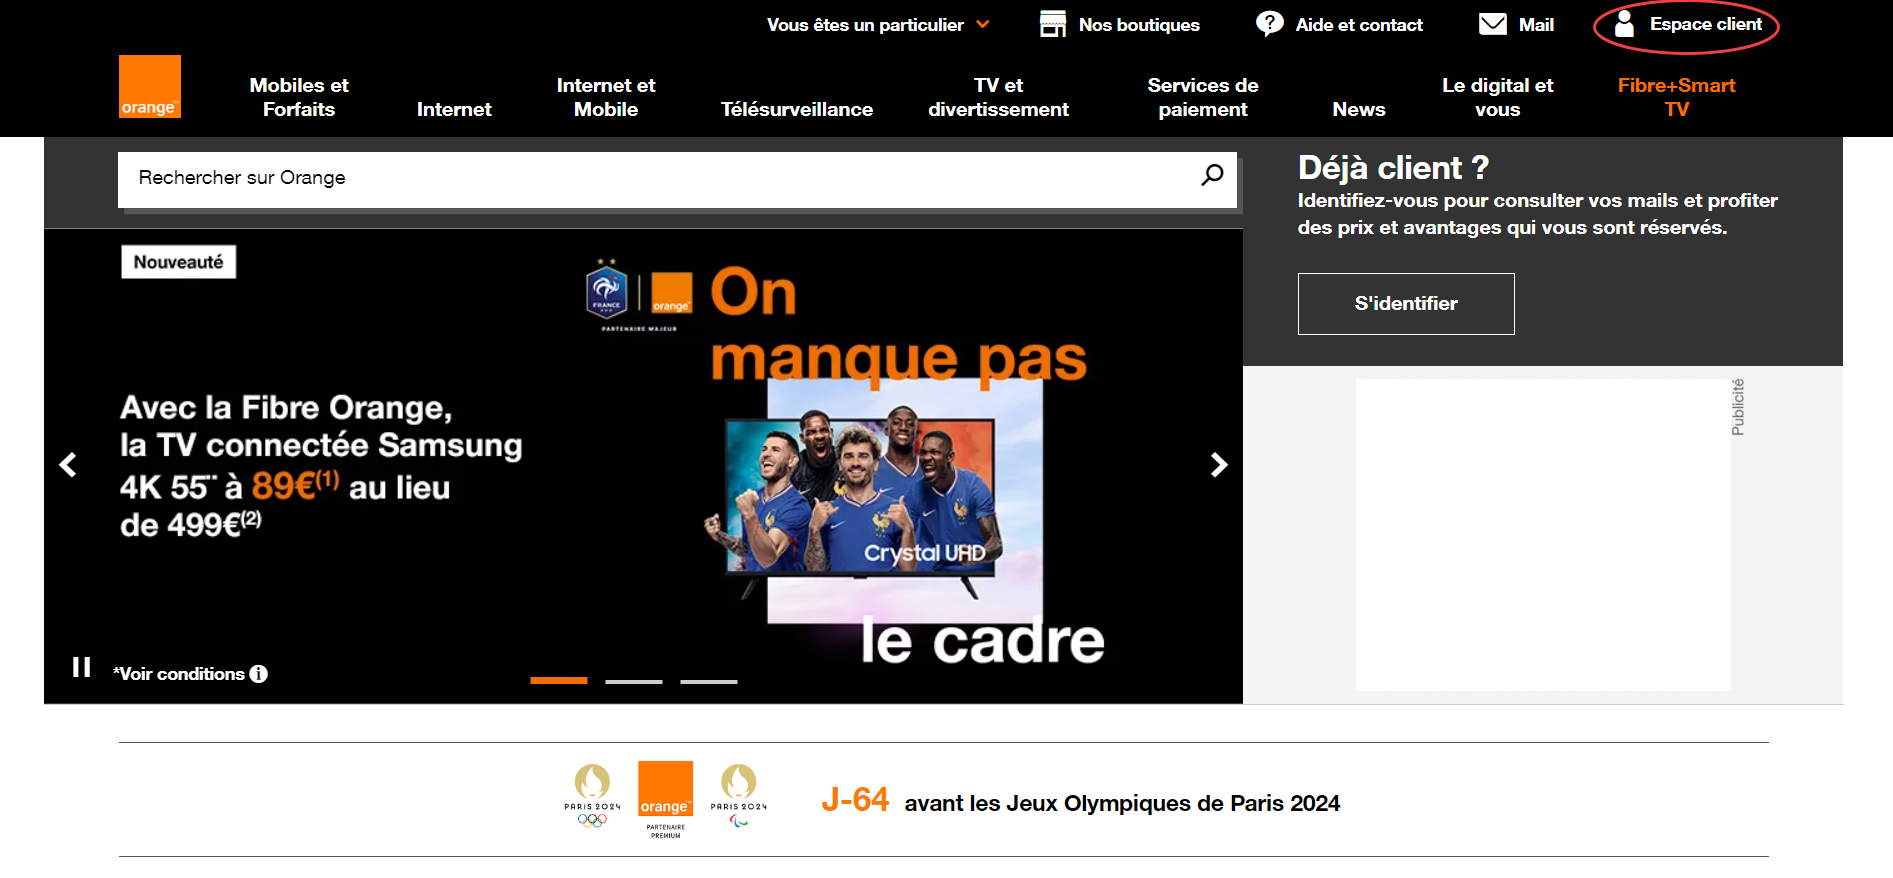Click the Nouveauté badge on banner
Screen dimensions: 1893x878
tap(179, 262)
